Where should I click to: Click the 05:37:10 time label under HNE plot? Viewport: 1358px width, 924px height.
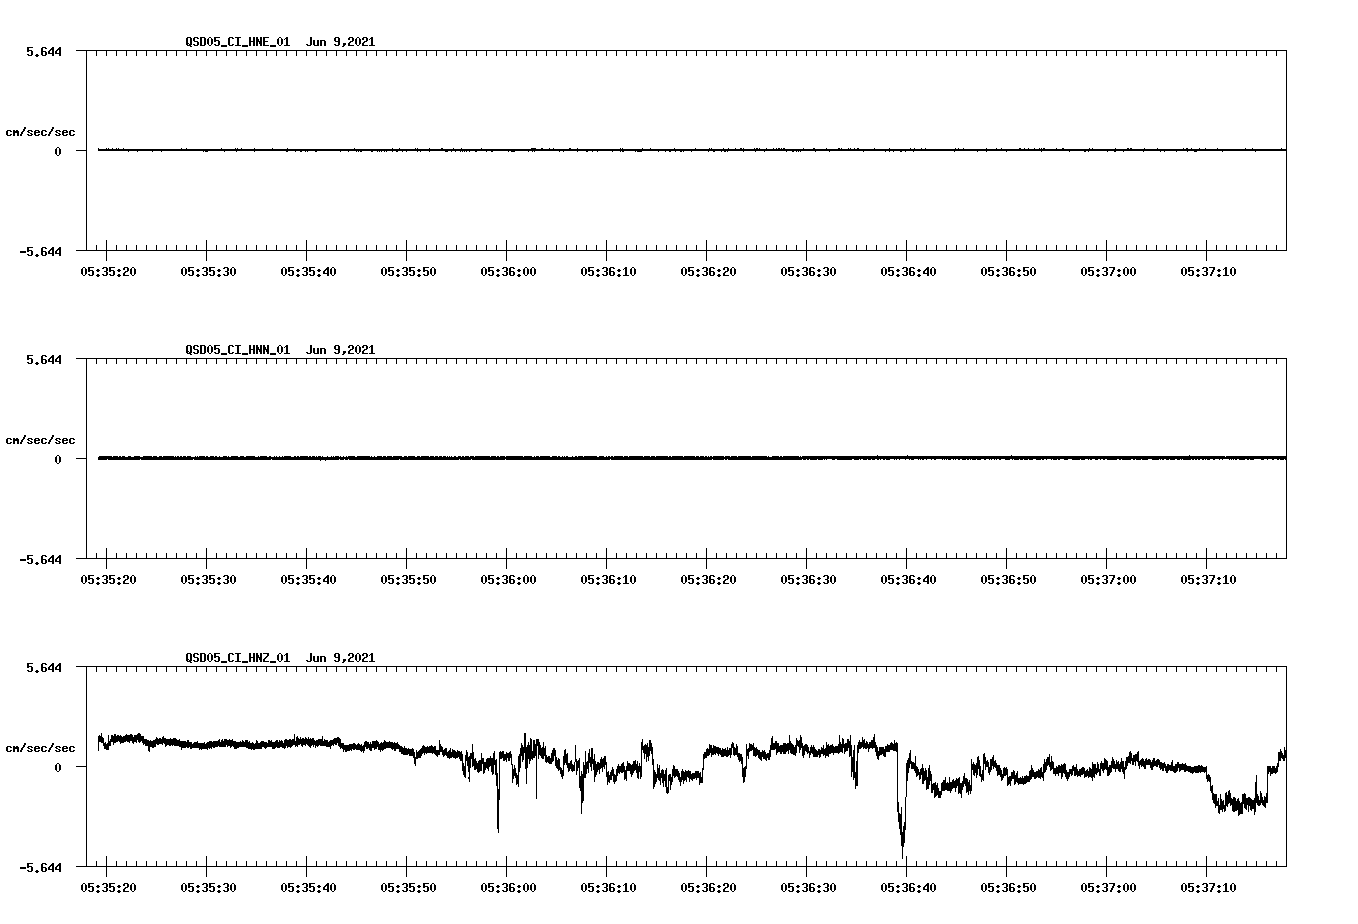click(x=1208, y=272)
